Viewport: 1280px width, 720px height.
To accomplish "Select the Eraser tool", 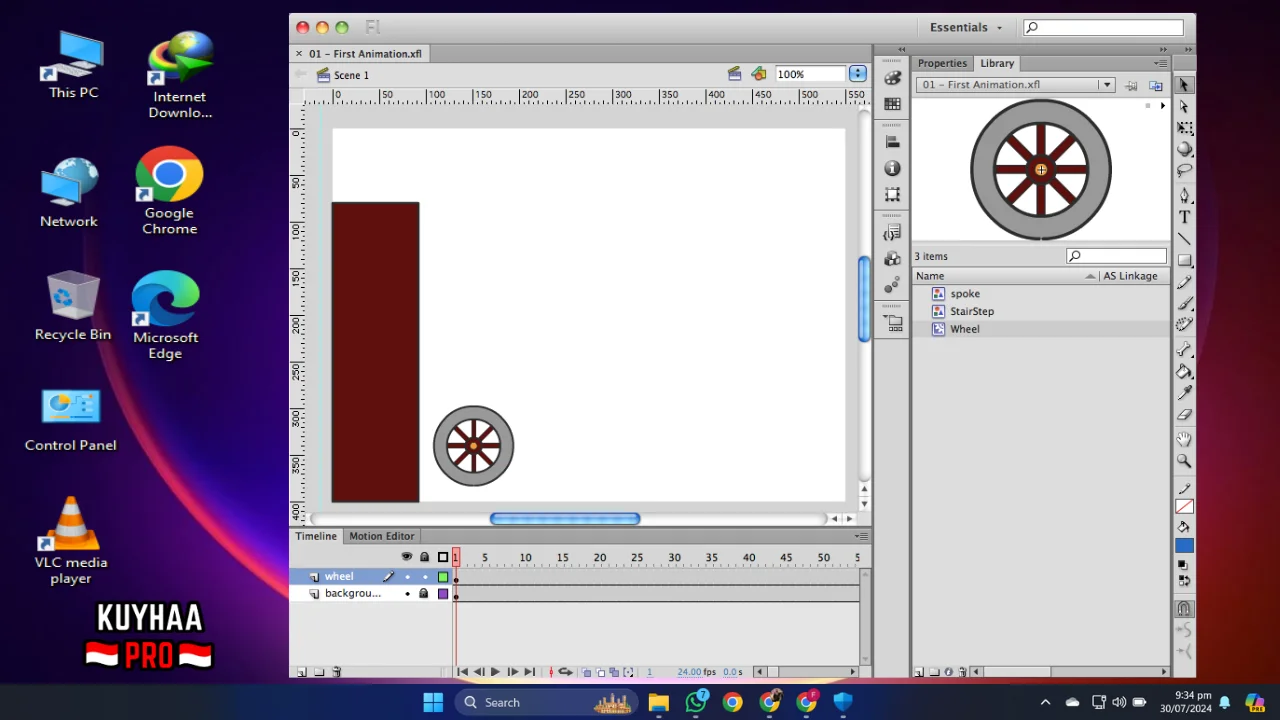I will (x=1184, y=414).
